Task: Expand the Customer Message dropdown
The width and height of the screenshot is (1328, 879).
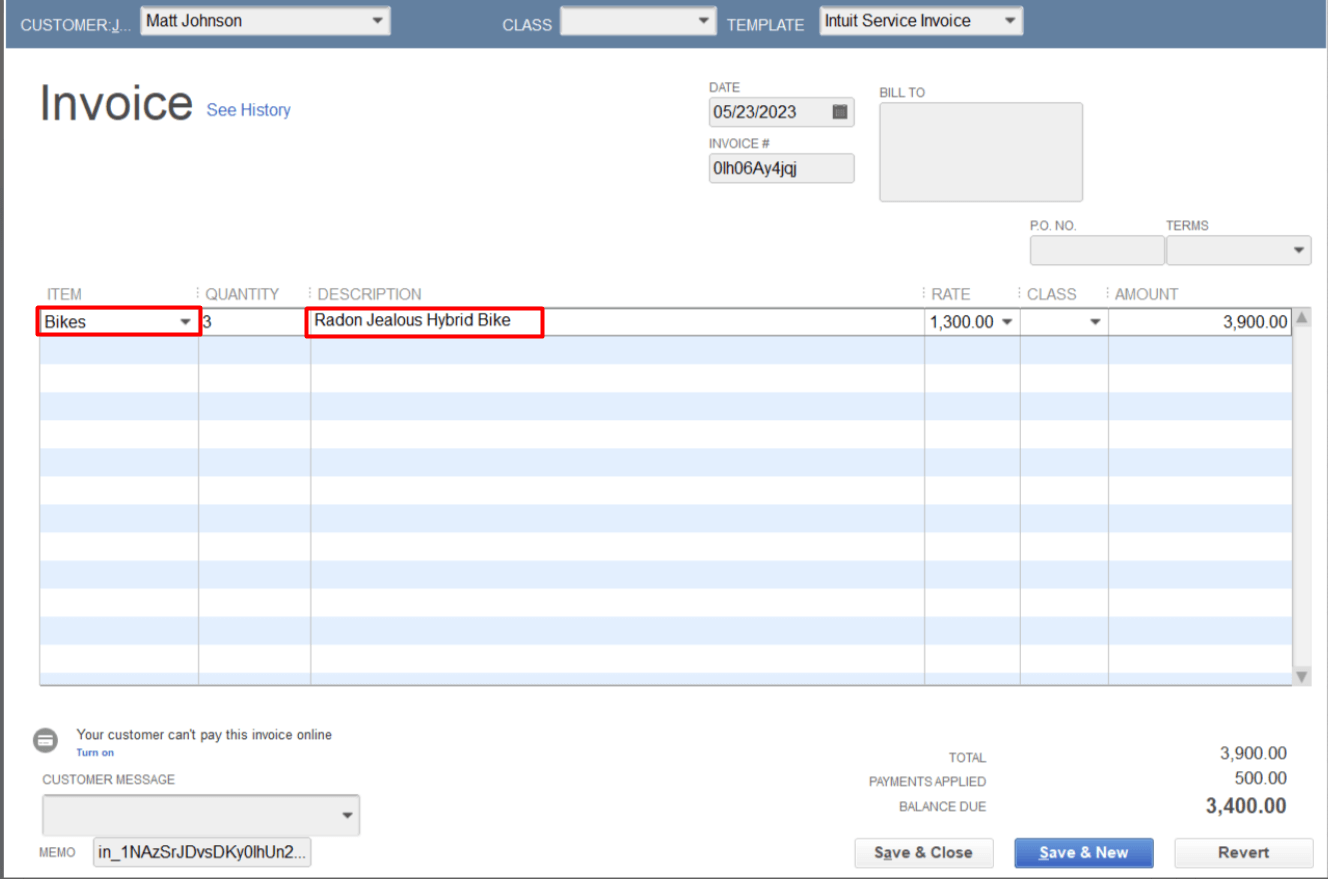Action: click(347, 815)
